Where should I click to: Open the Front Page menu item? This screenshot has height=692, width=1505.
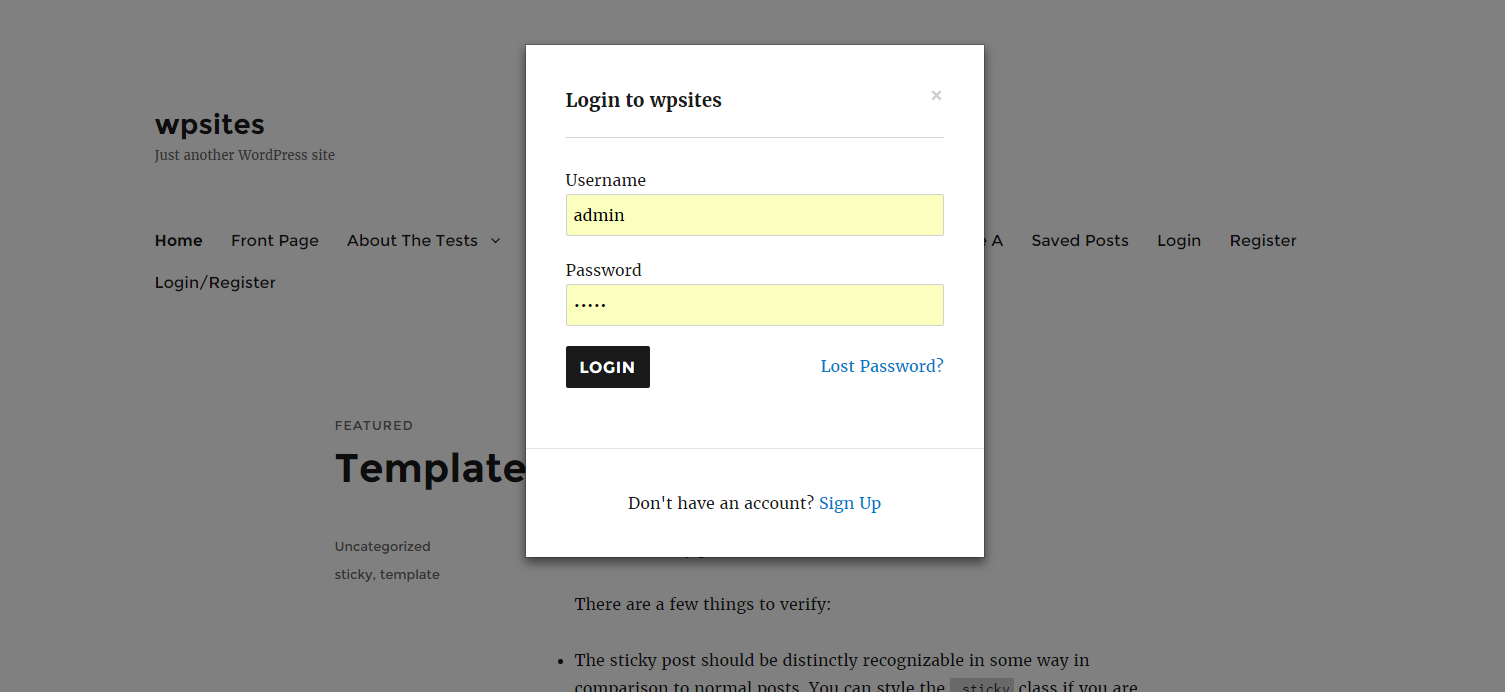tap(274, 241)
